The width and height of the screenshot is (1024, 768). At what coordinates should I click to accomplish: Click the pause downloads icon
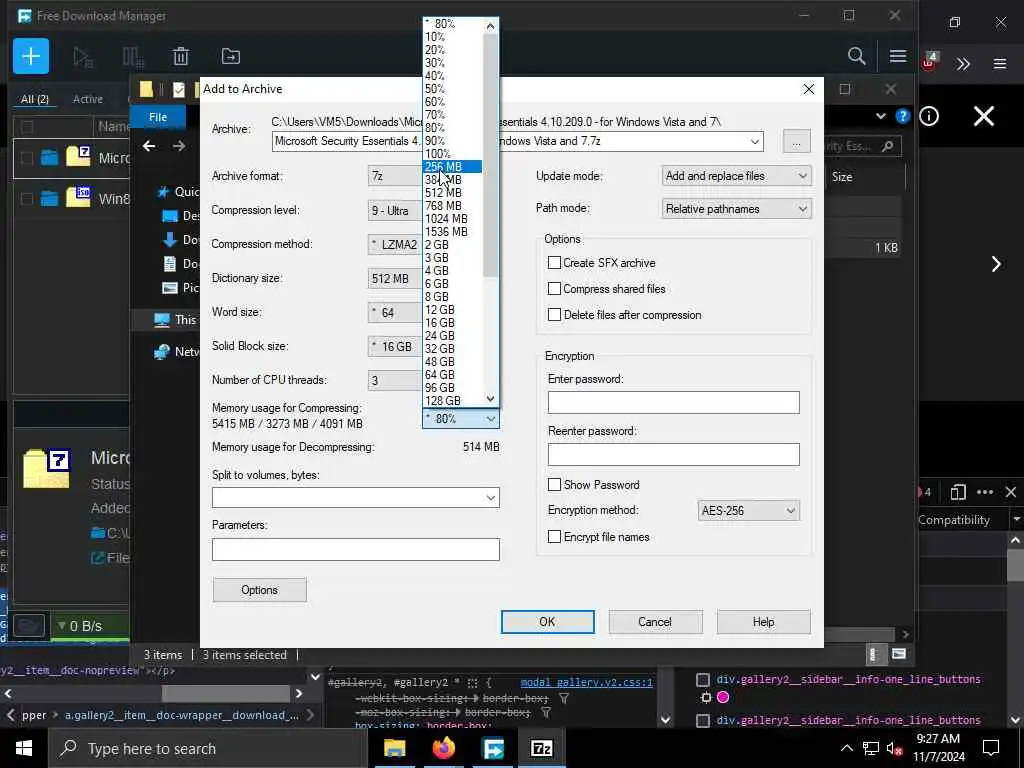133,57
